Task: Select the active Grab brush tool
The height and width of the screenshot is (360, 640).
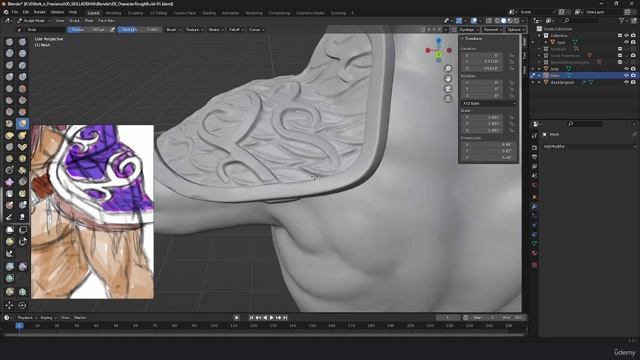Action: click(22, 123)
